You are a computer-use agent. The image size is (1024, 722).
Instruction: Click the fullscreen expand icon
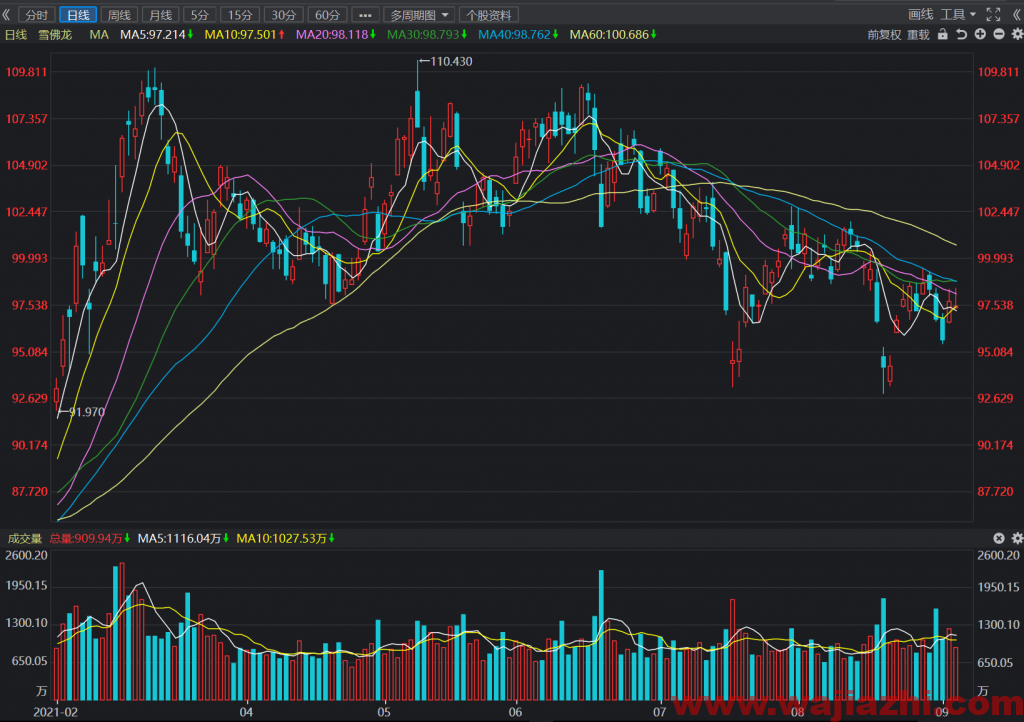[993, 14]
